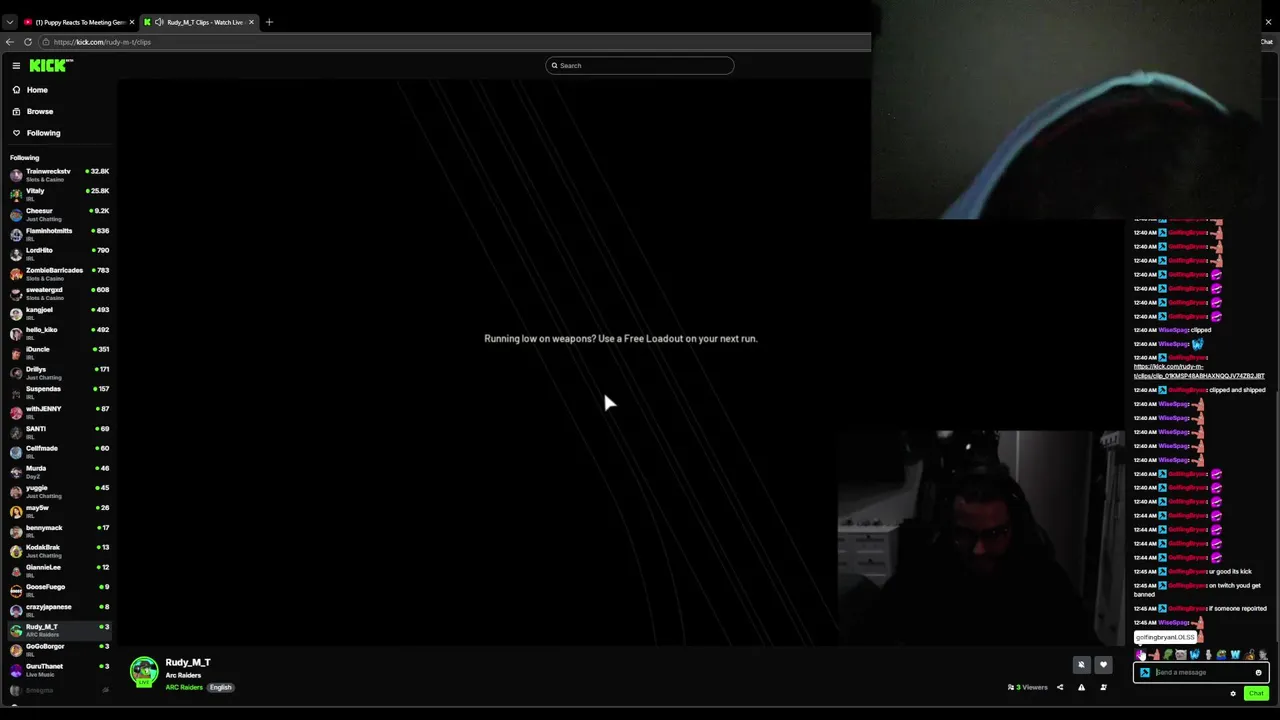The height and width of the screenshot is (720, 1280).
Task: Open the emoji picker in message box
Action: point(1258,673)
